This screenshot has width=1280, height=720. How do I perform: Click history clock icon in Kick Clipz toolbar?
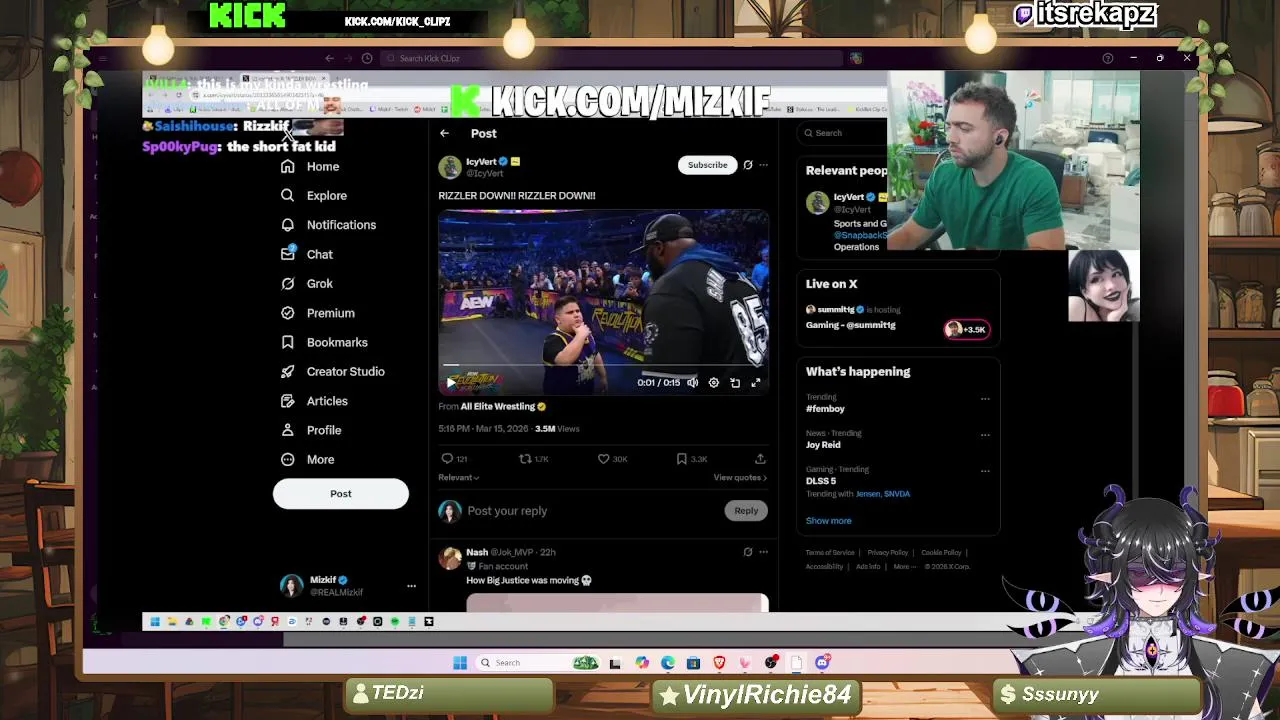pyautogui.click(x=367, y=58)
